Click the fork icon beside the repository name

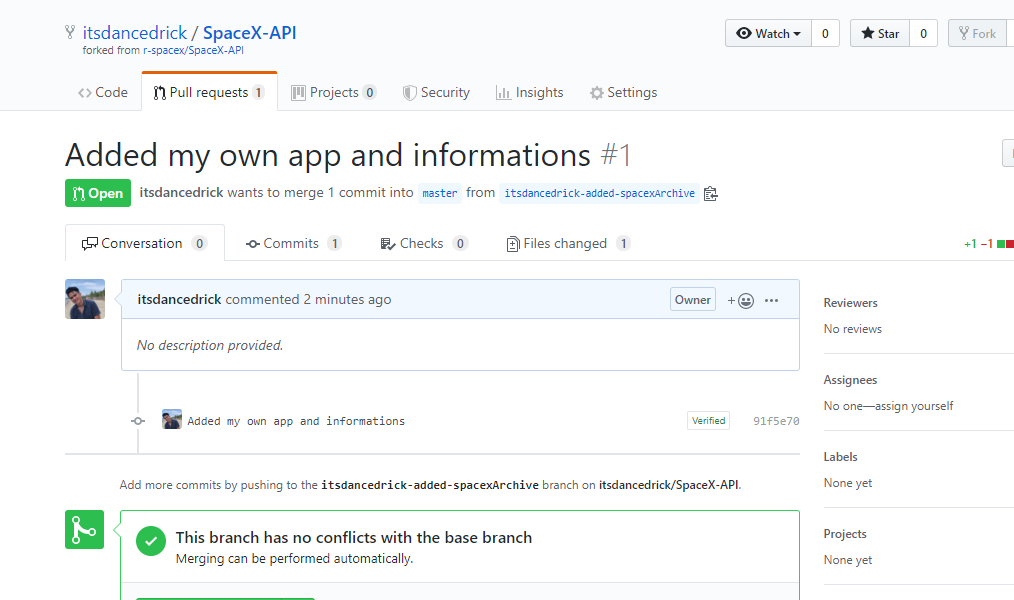(70, 32)
